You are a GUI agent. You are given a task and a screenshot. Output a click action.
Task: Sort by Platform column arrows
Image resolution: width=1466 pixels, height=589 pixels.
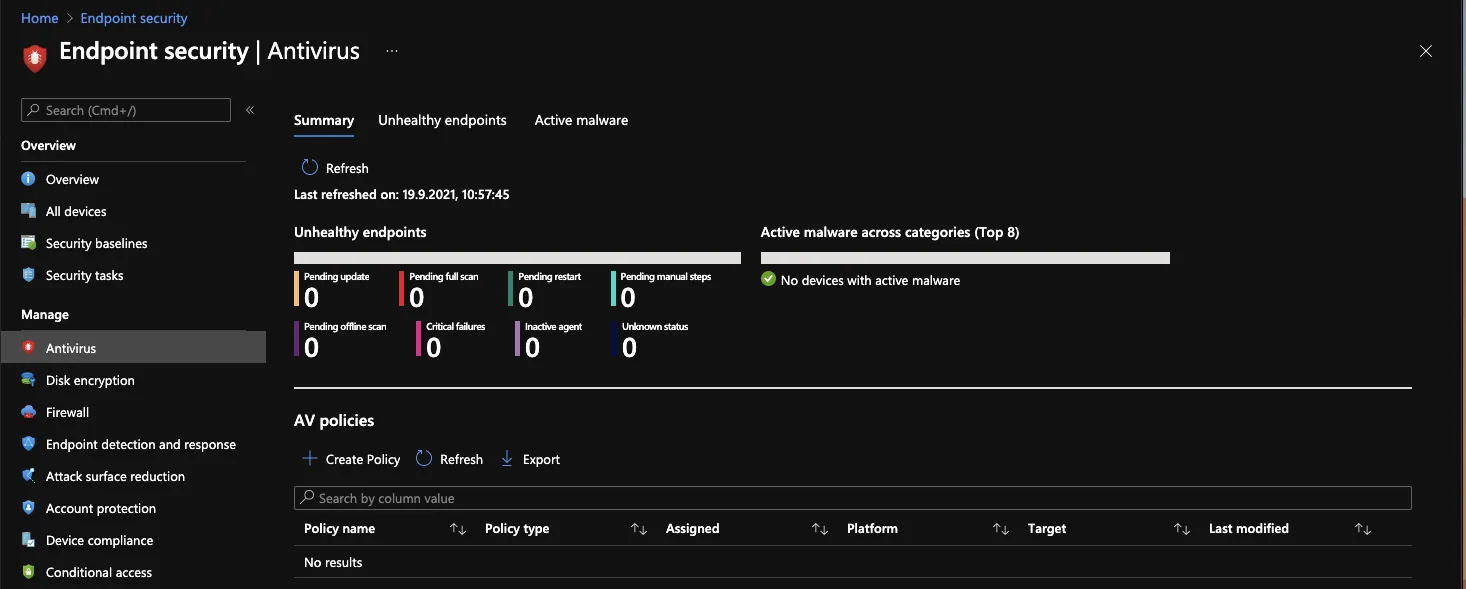[1001, 529]
